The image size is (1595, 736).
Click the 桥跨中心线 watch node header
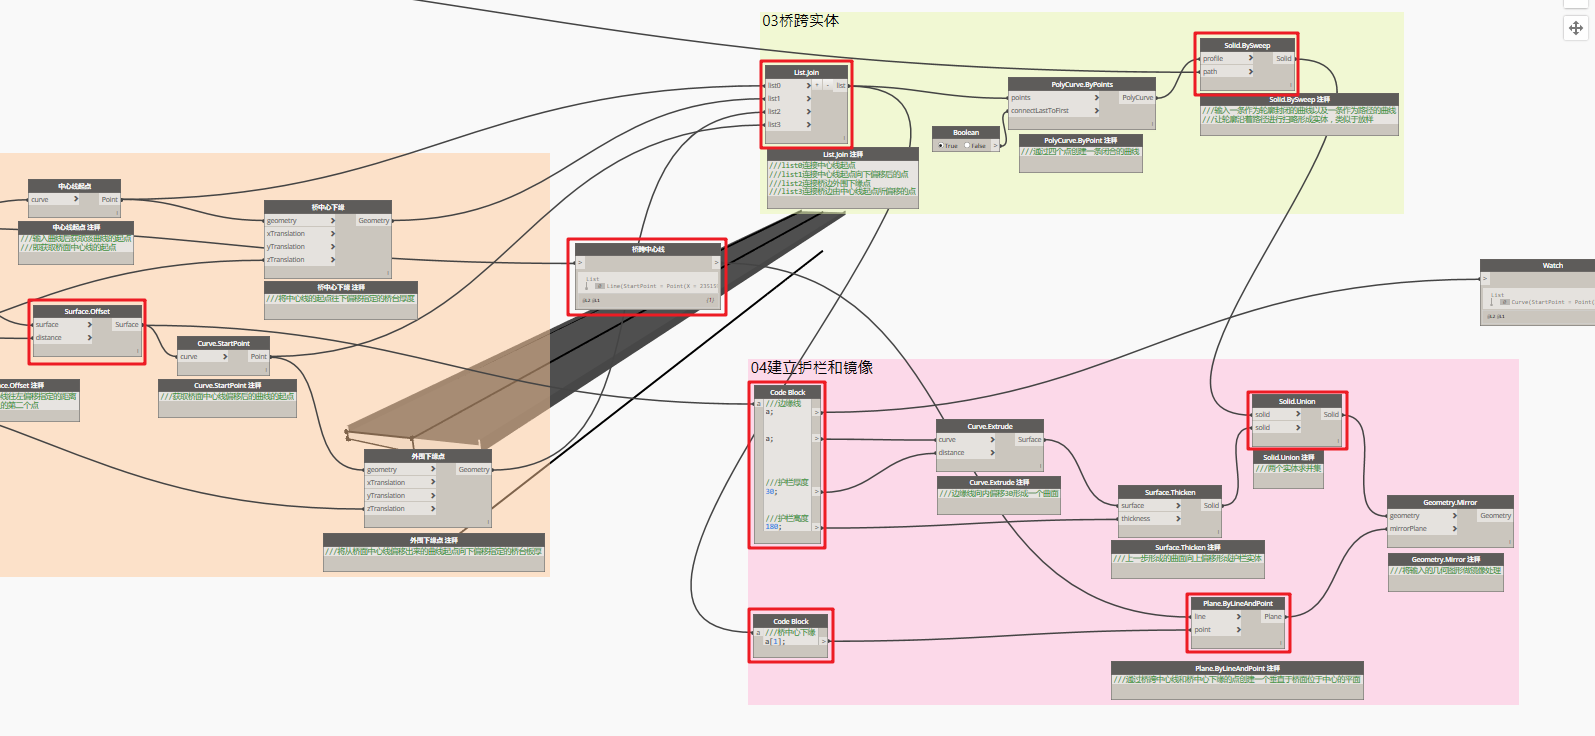pos(648,250)
